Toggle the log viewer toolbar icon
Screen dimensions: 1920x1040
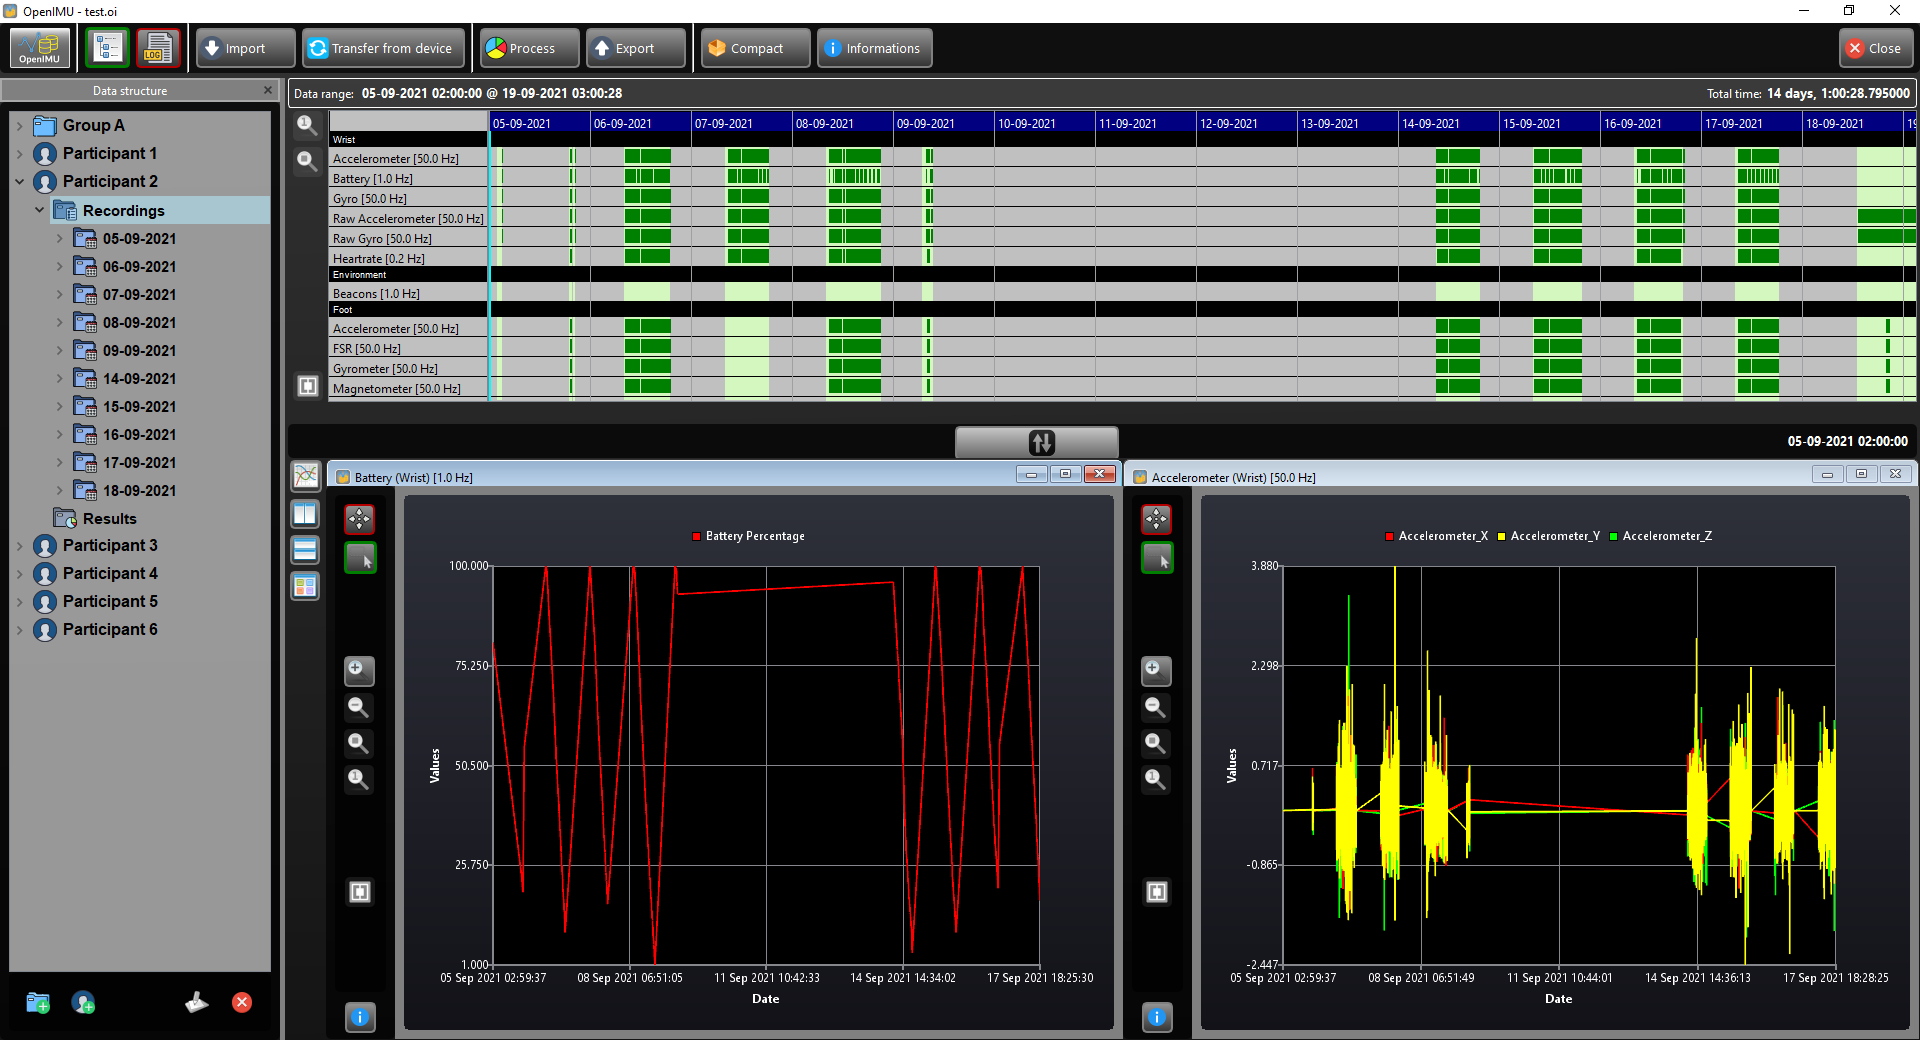(157, 48)
